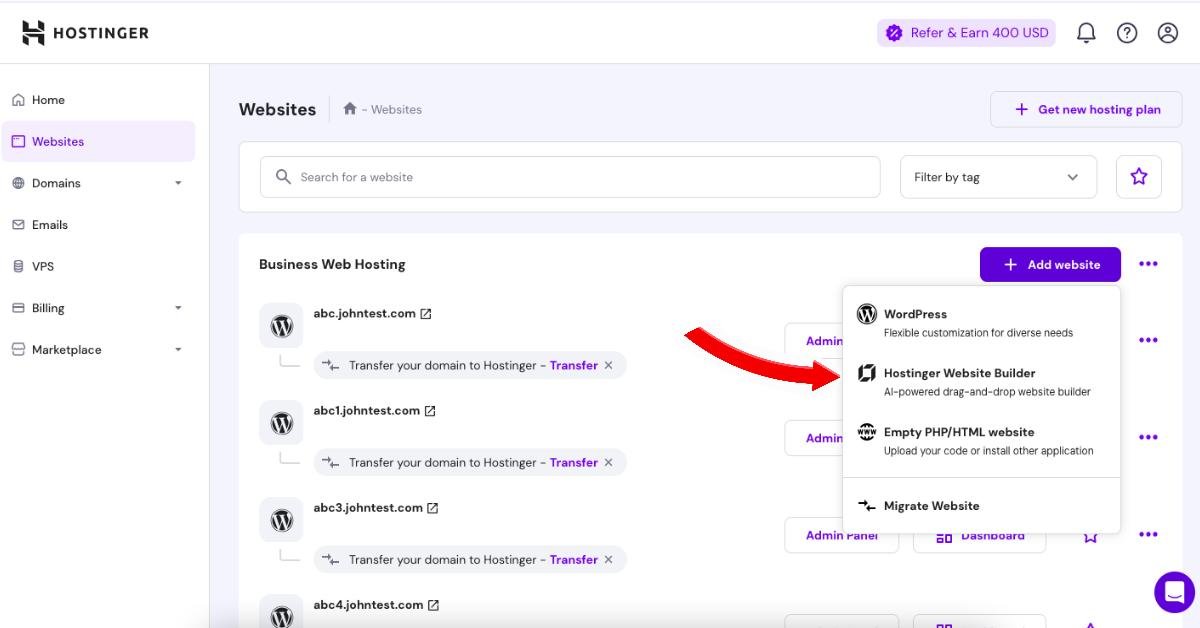Open abc1.johntest.com external link icon
The image size is (1200, 628).
430,411
